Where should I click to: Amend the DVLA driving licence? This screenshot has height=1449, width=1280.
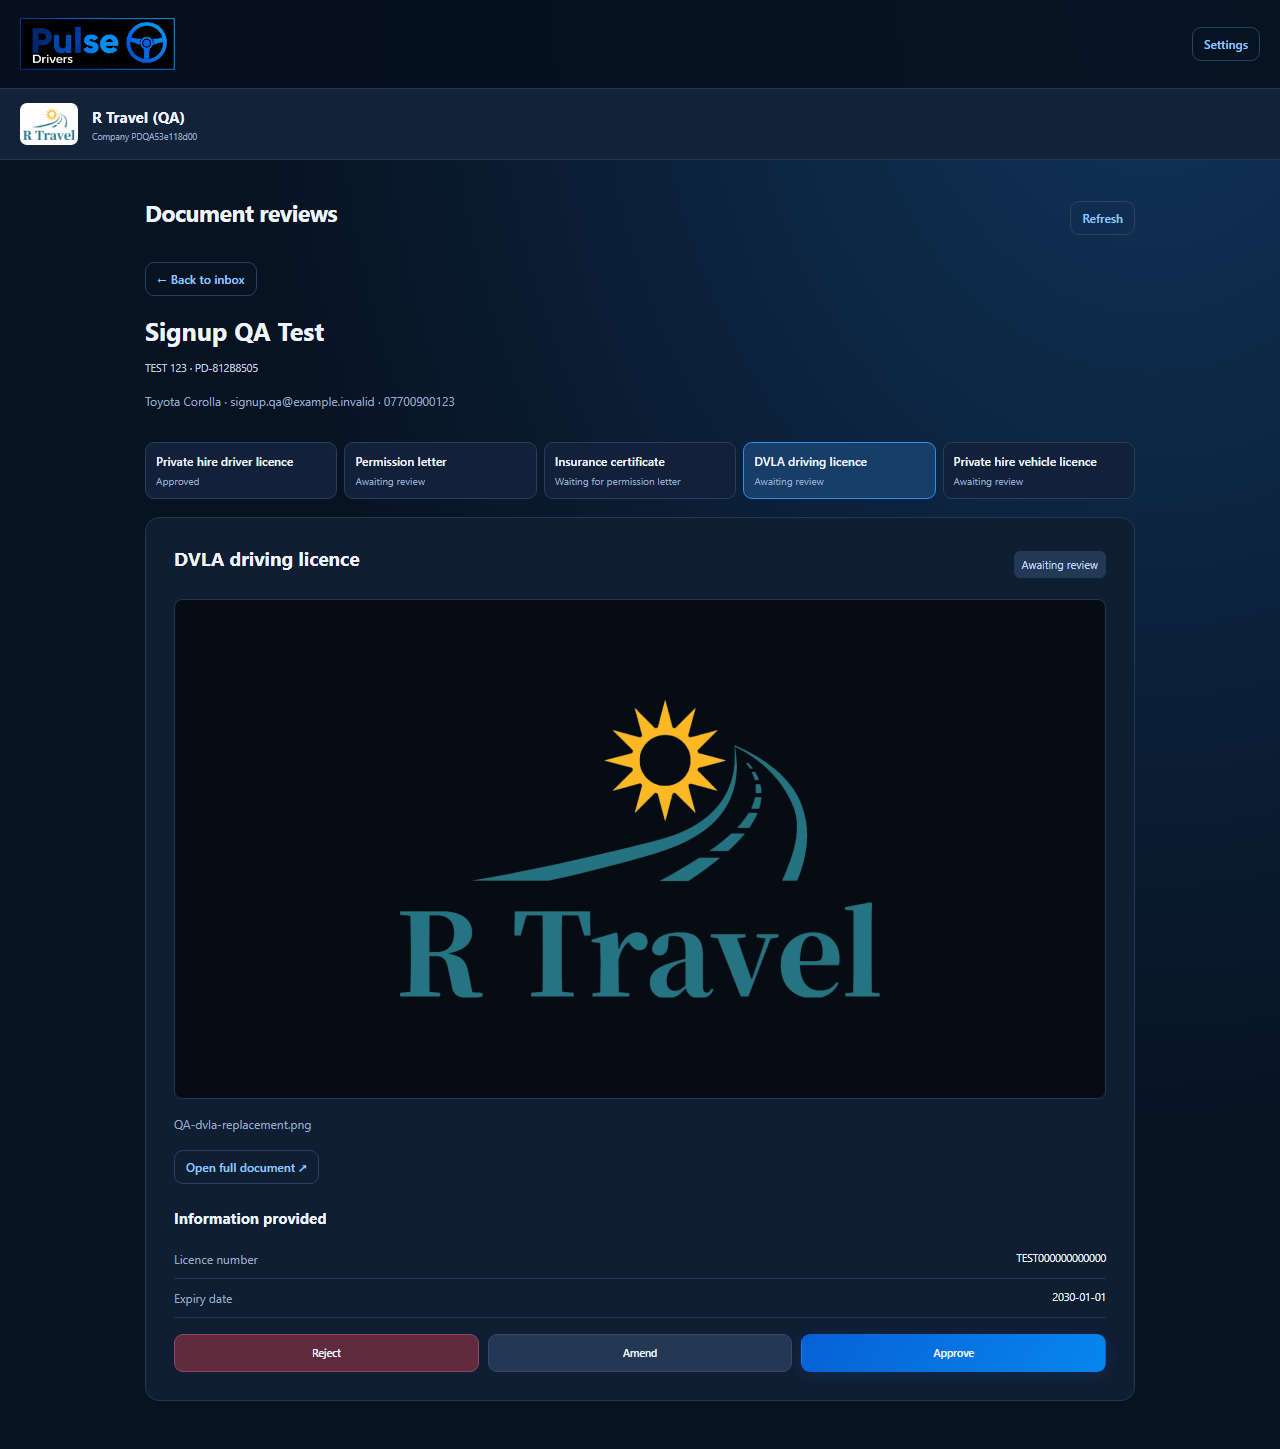point(640,1353)
